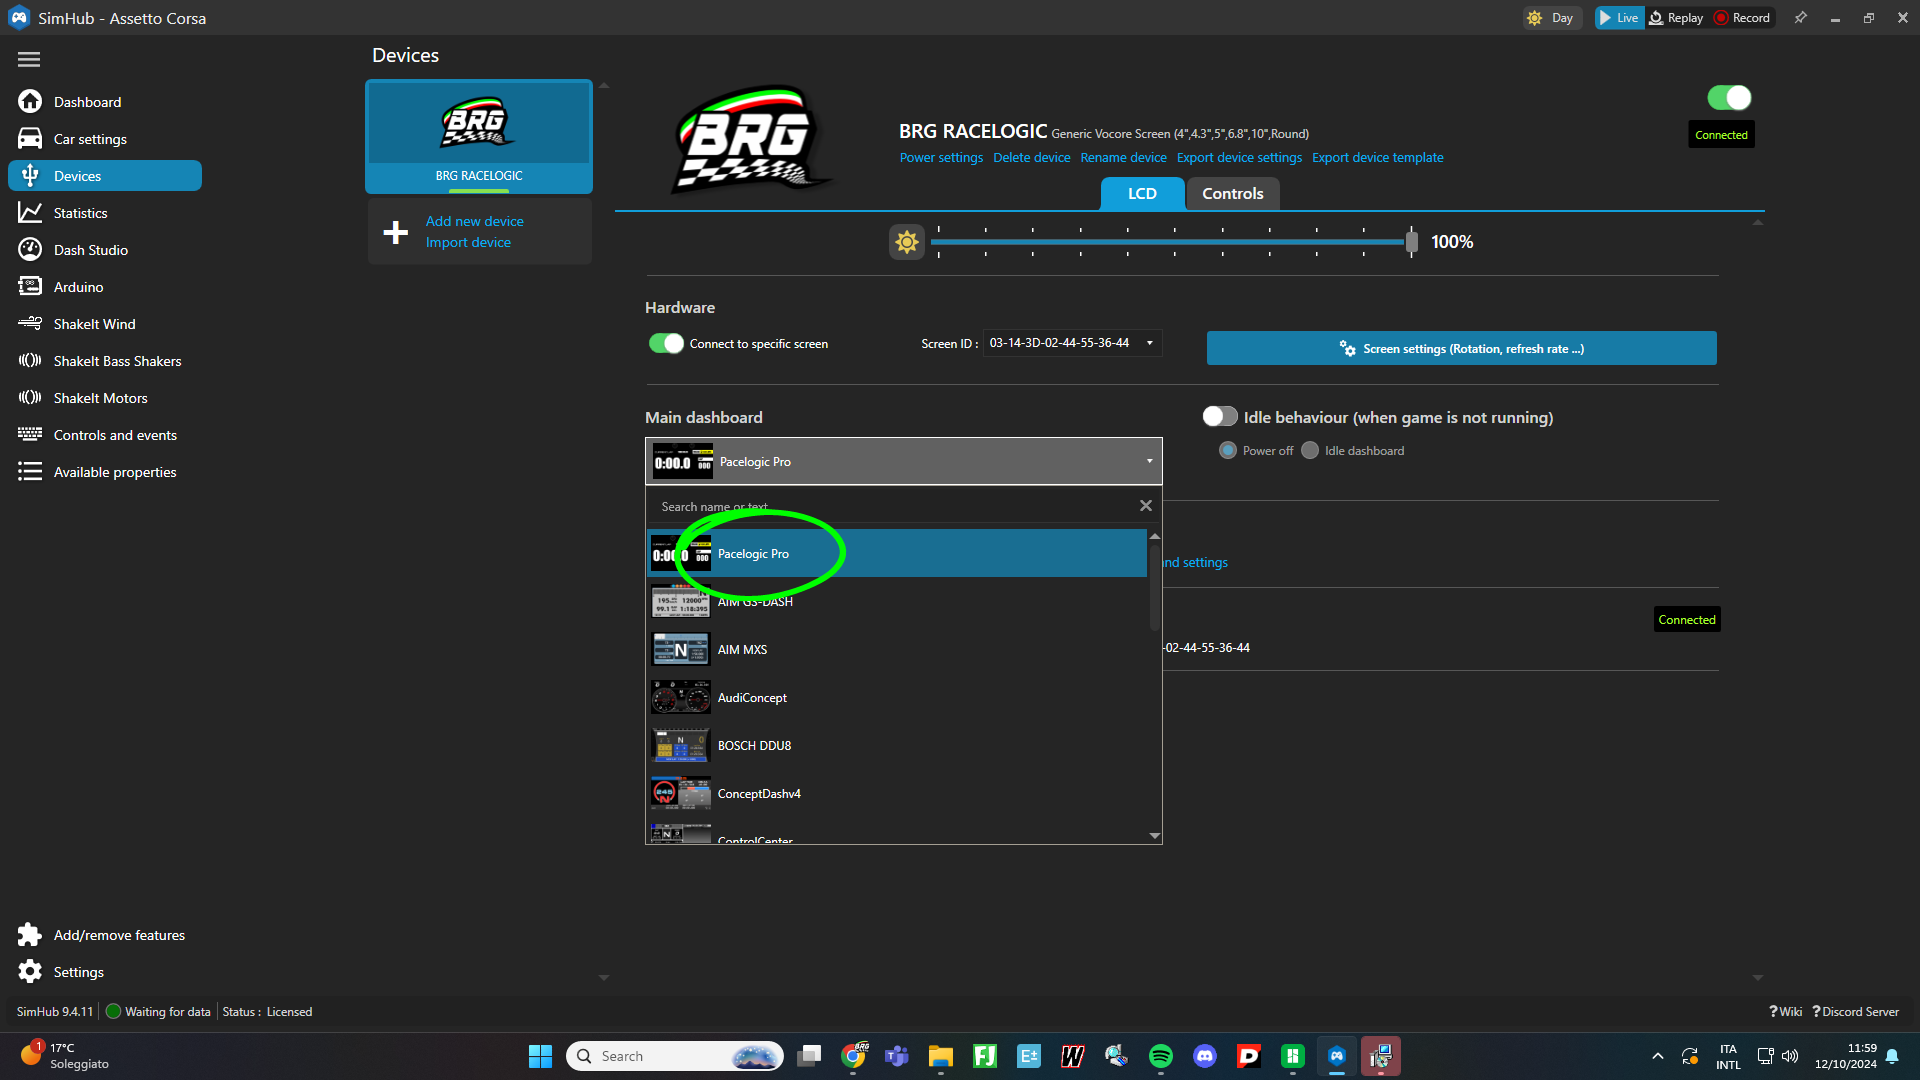Switch to the Controls tab
1920x1080 pixels.
coord(1232,194)
